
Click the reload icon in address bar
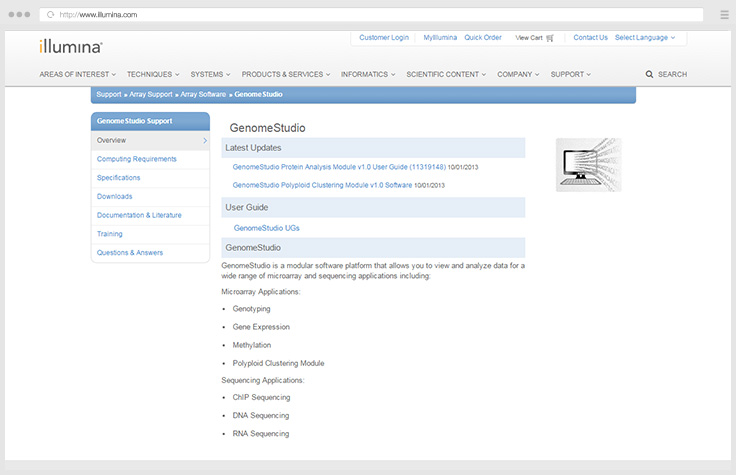(x=50, y=15)
